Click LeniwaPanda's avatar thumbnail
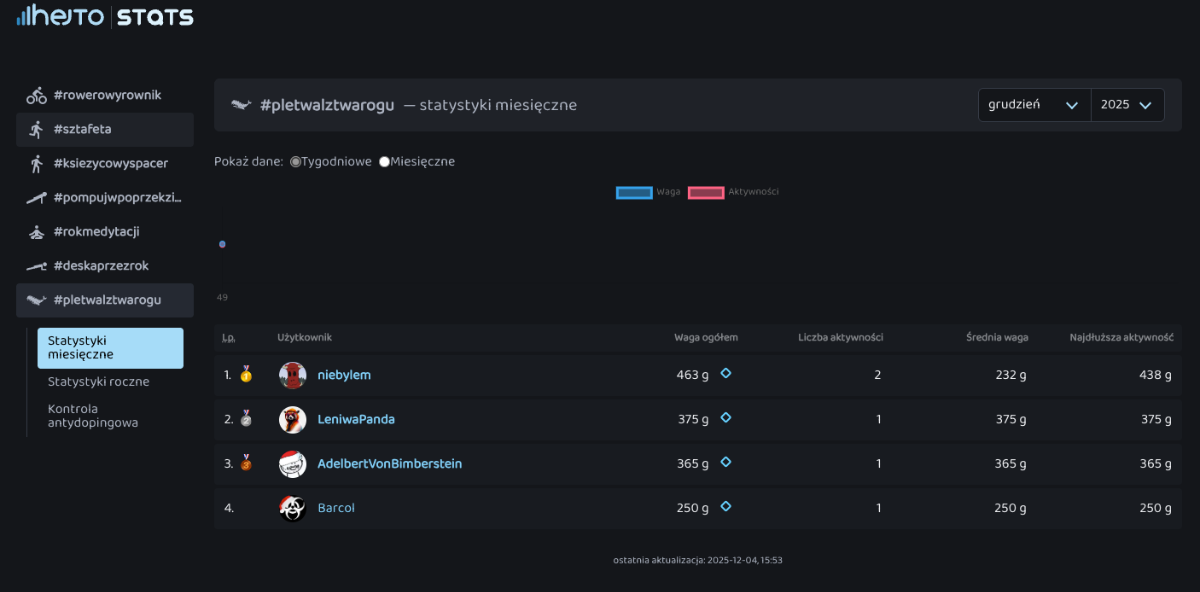 click(292, 419)
